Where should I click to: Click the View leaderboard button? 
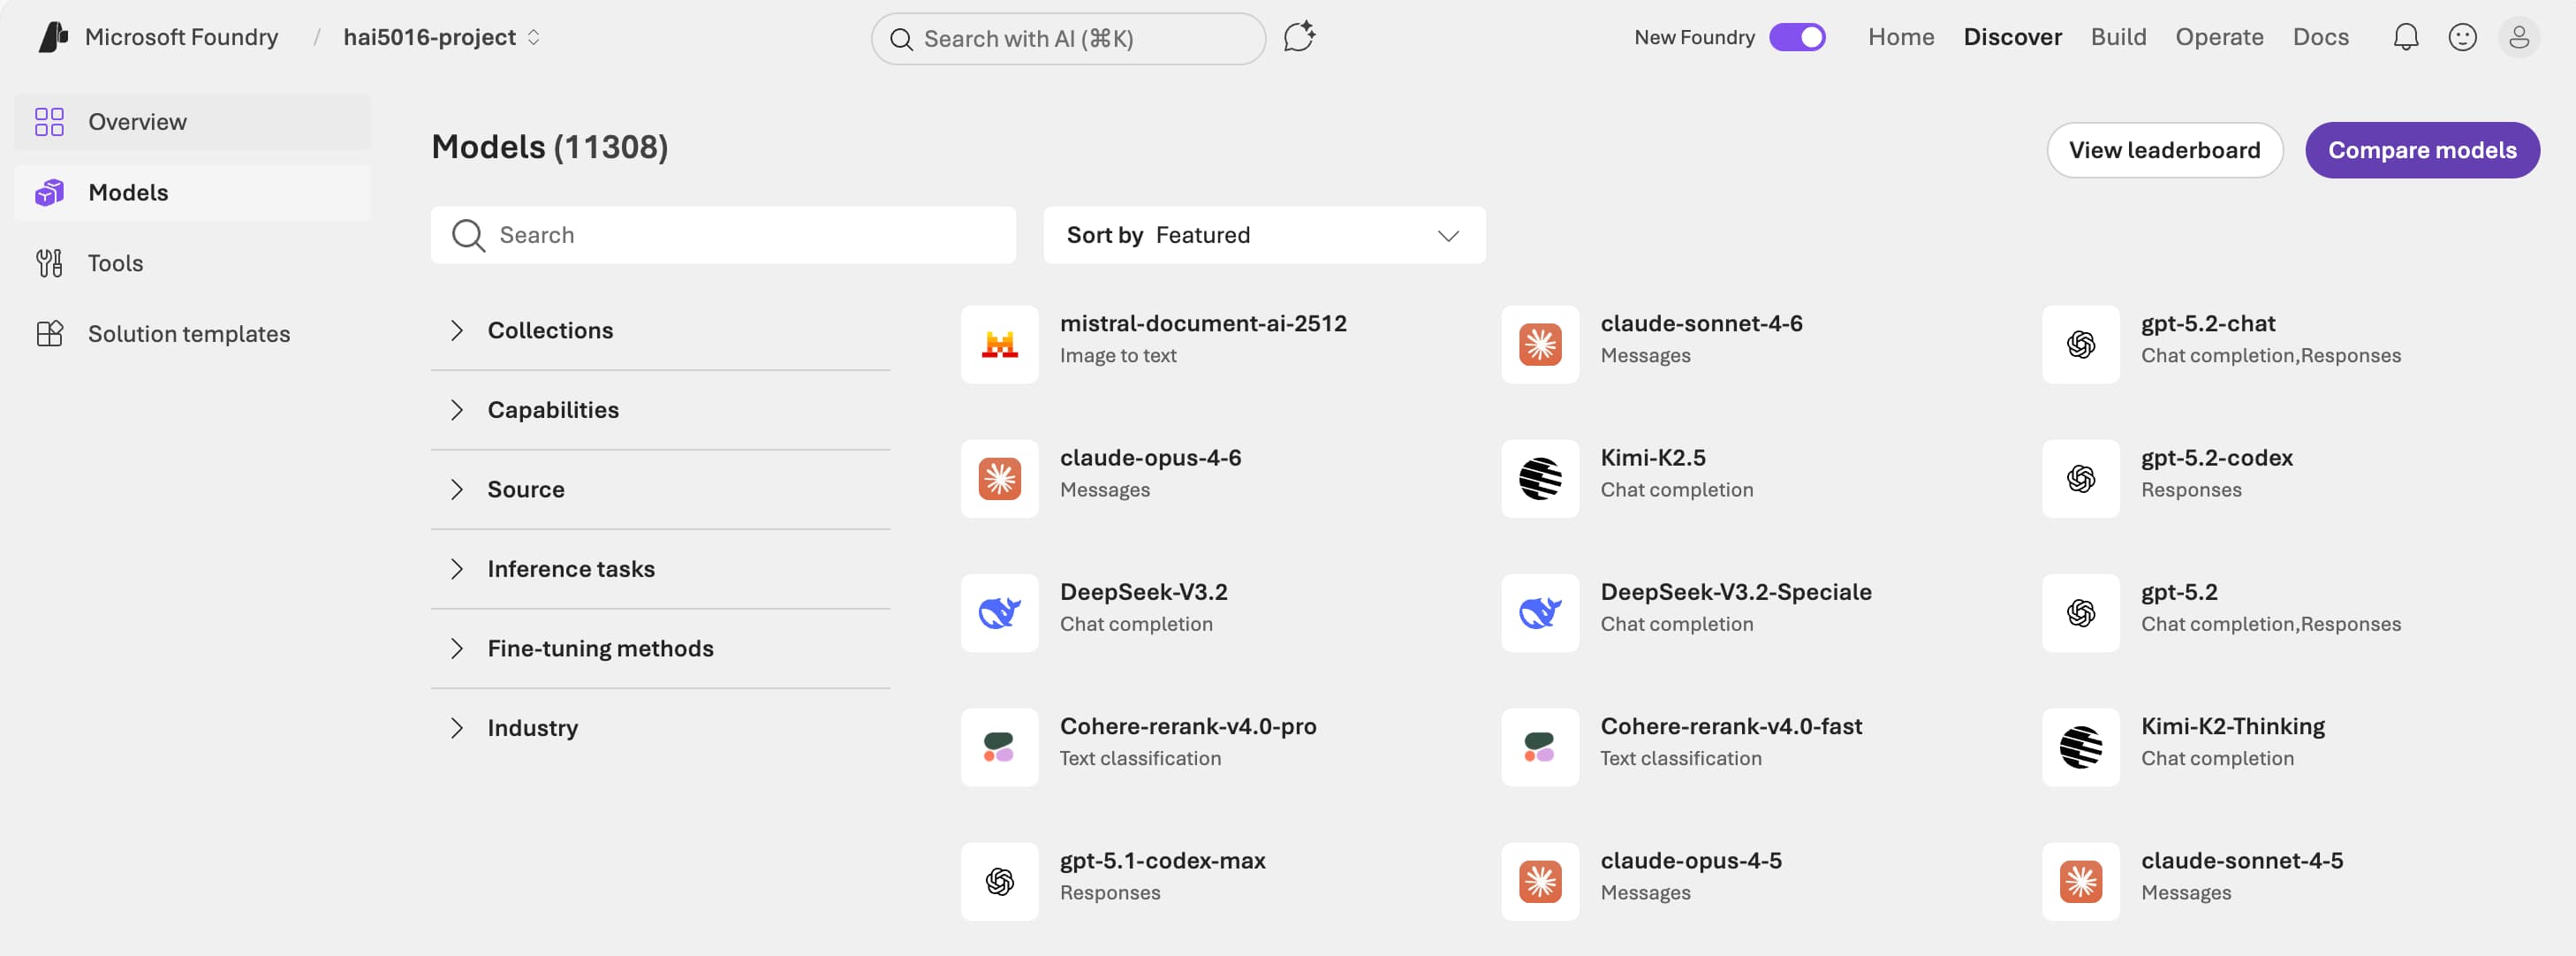pyautogui.click(x=2164, y=150)
